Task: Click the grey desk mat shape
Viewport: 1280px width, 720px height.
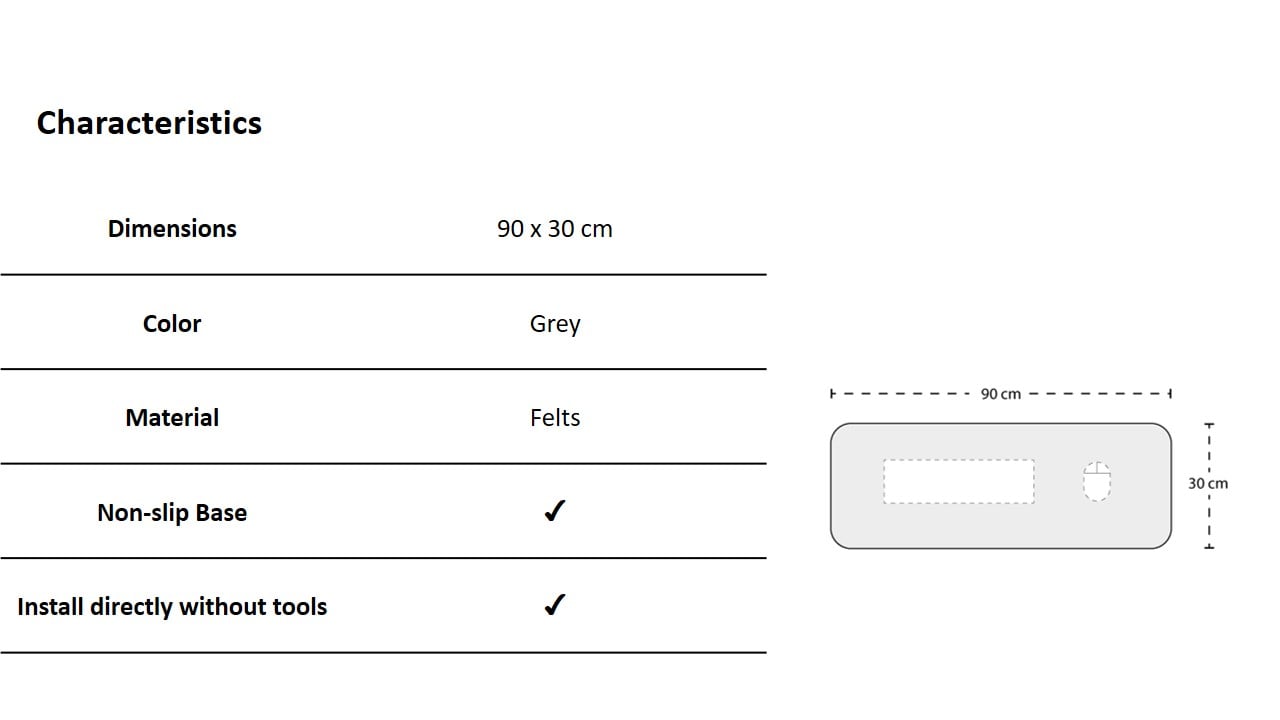Action: (x=1000, y=525)
